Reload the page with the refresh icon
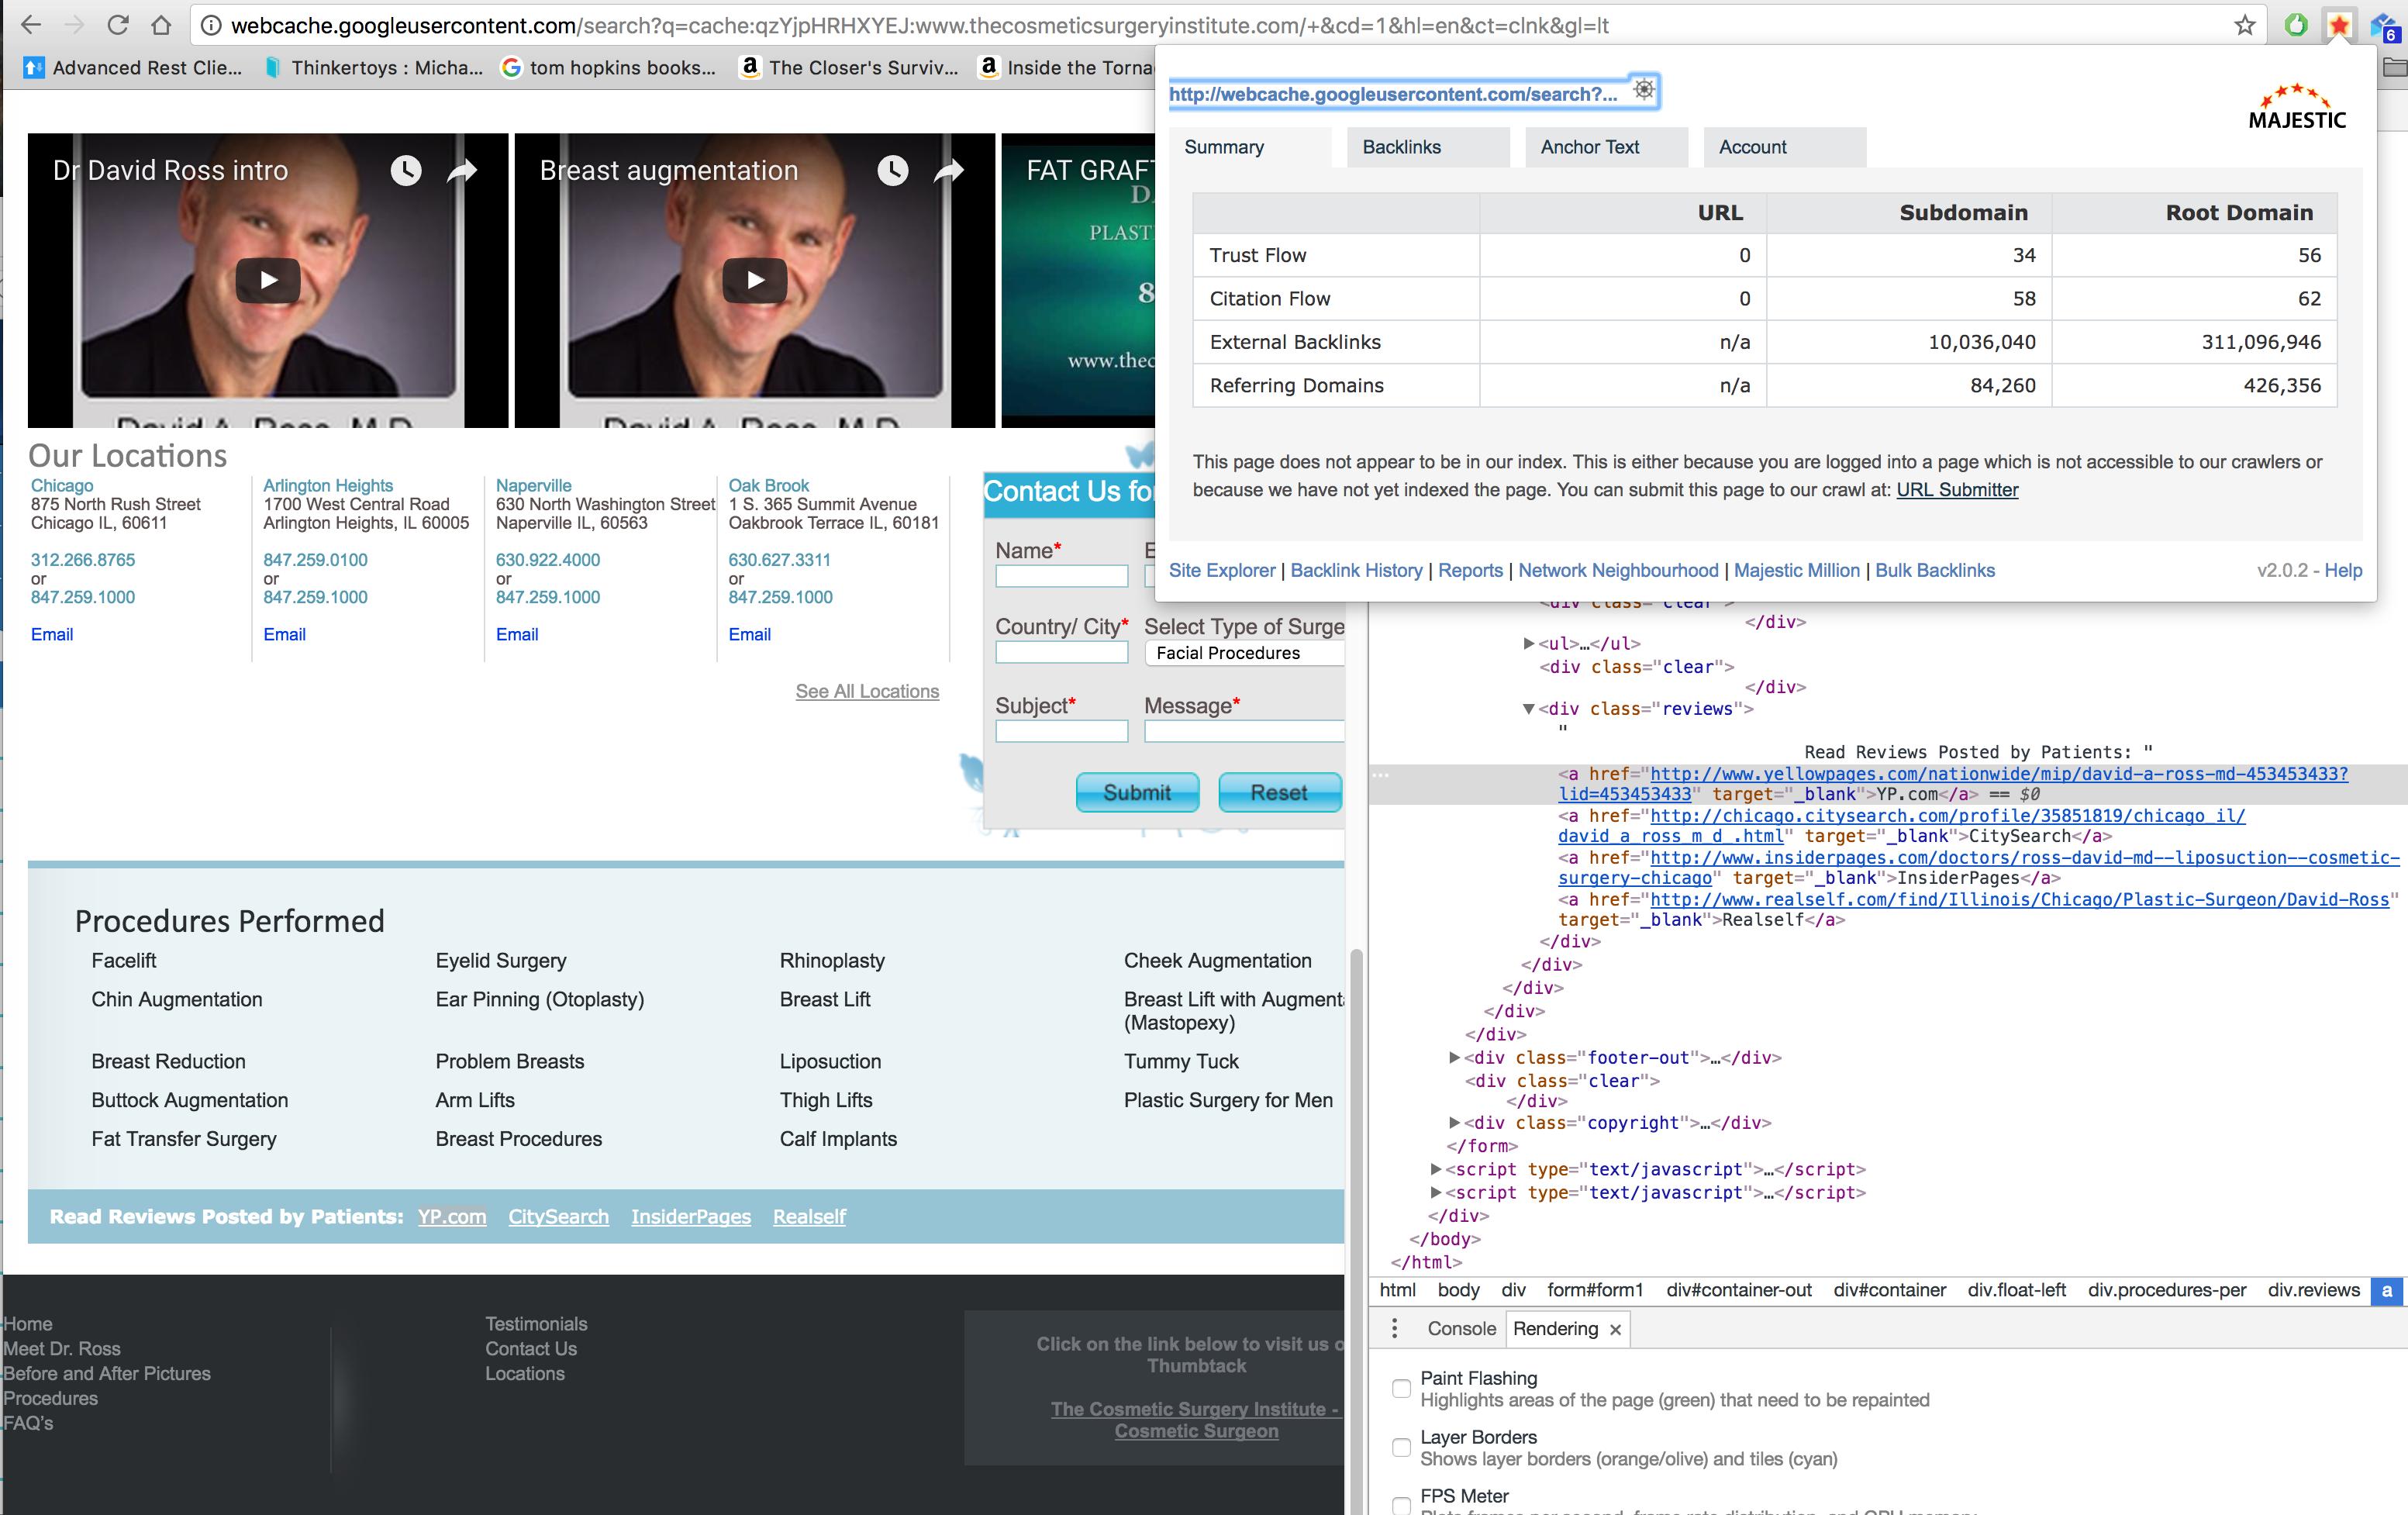The image size is (2408, 1515). coord(118,25)
